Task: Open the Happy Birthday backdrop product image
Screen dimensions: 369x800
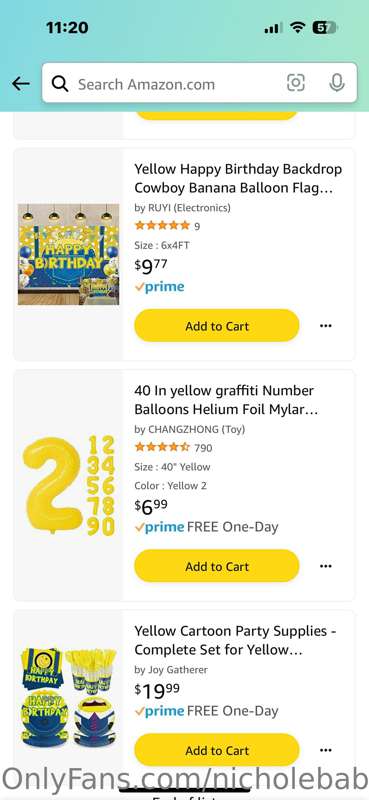Action: coord(68,255)
